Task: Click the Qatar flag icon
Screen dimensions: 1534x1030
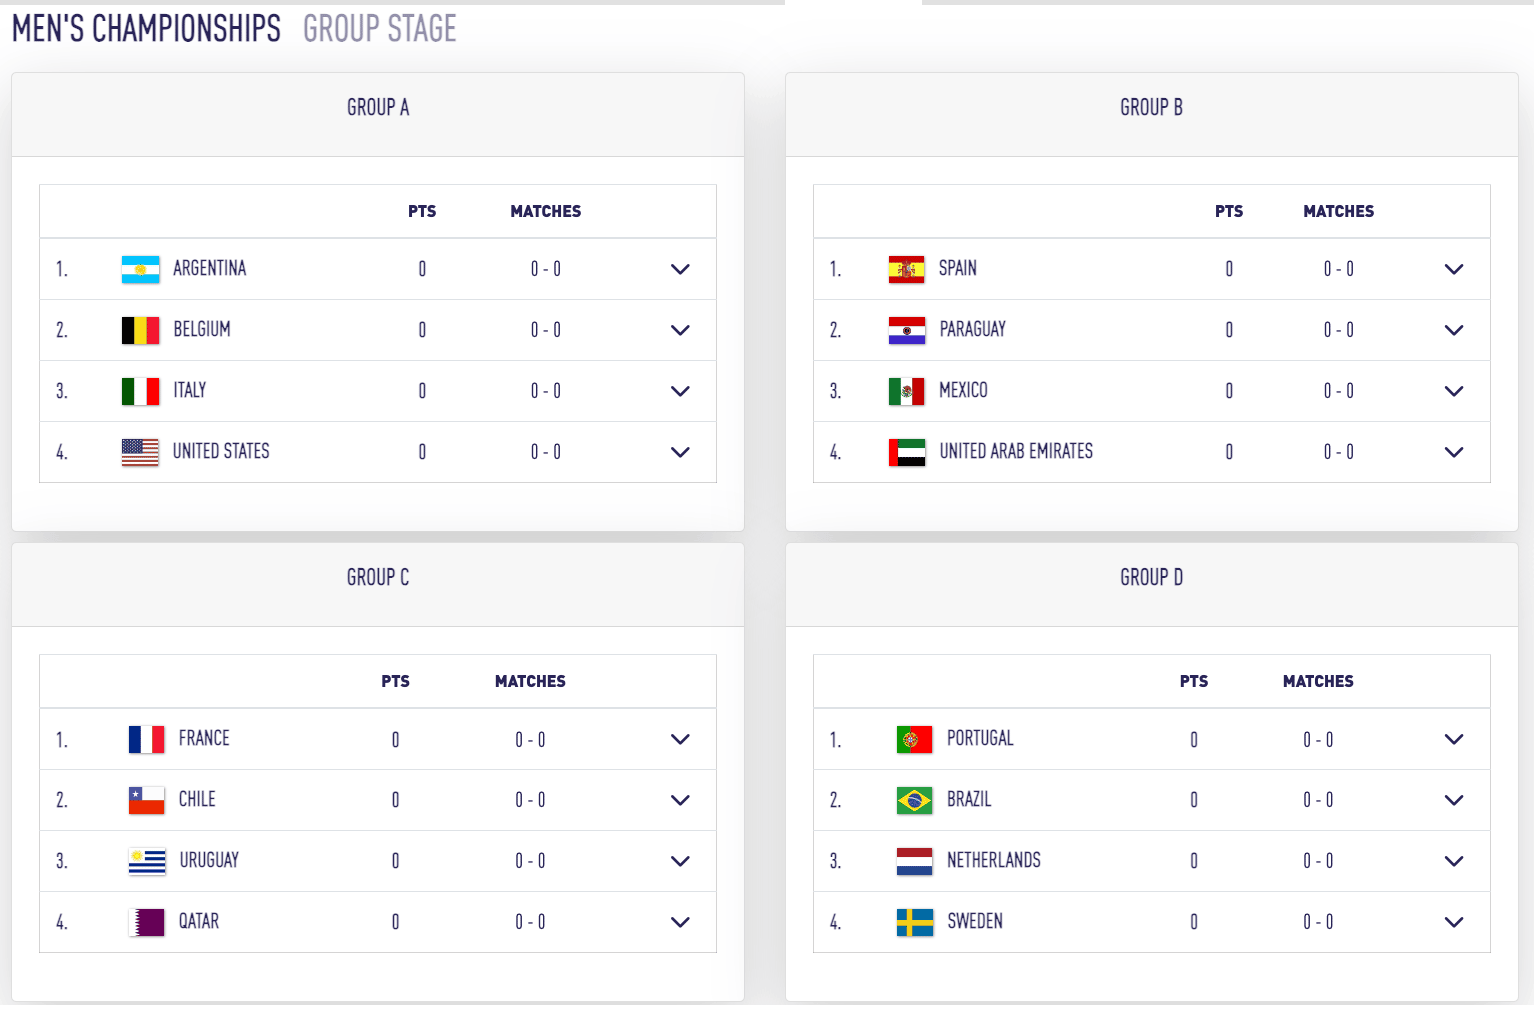Action: 146,922
